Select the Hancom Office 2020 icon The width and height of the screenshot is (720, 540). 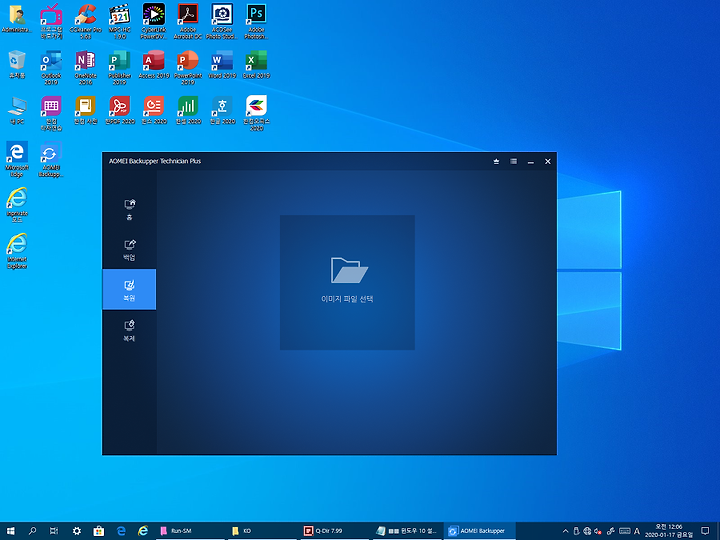(256, 113)
